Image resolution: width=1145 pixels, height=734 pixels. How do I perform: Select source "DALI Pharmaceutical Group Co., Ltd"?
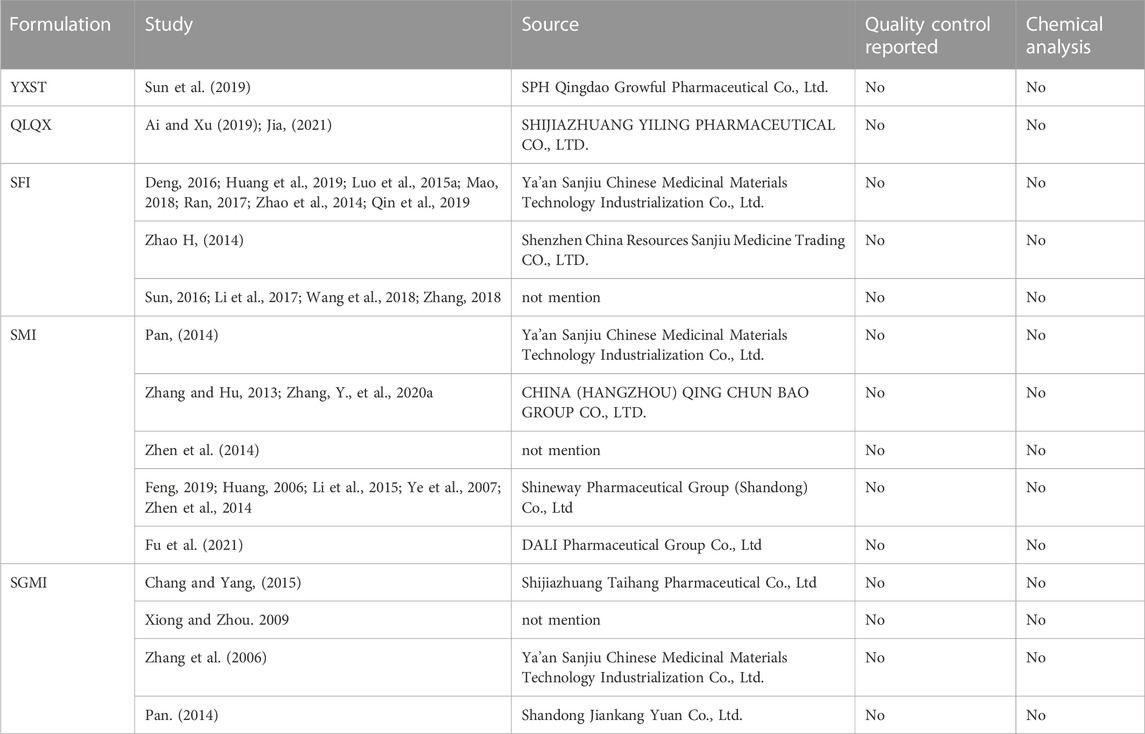coord(641,545)
